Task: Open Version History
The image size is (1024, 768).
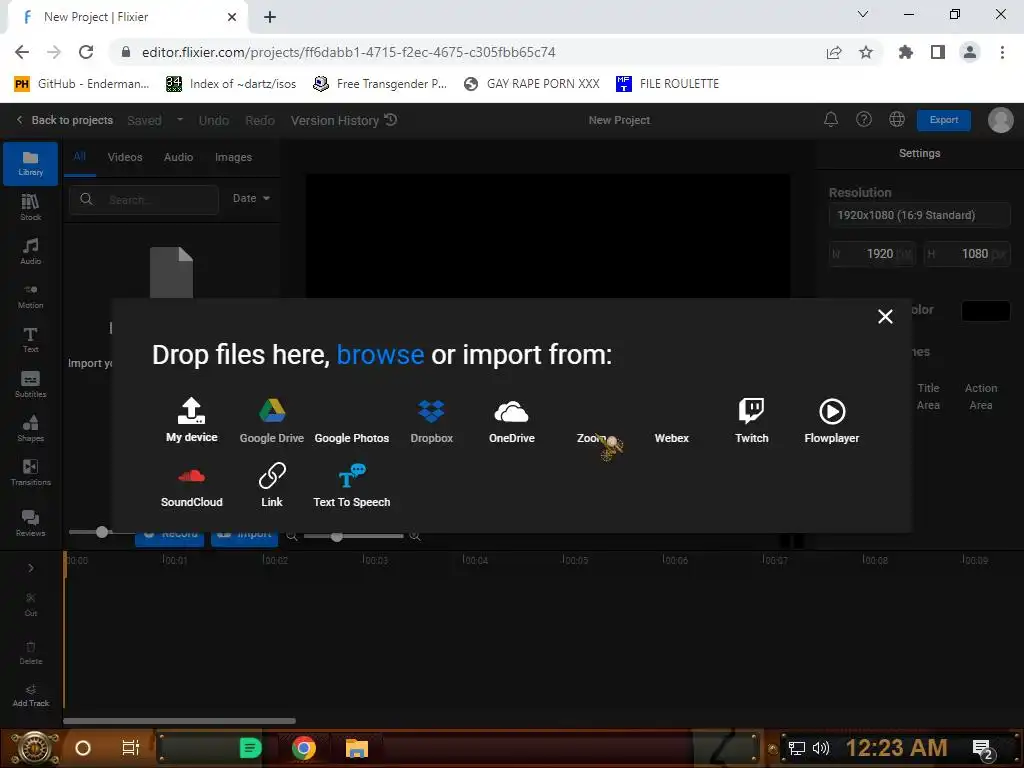Action: tap(344, 121)
